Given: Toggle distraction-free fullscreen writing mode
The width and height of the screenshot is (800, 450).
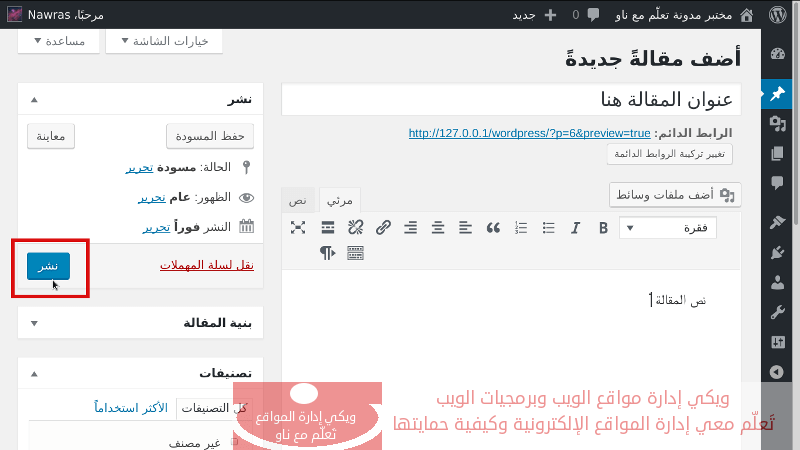Looking at the screenshot, I should coord(298,228).
